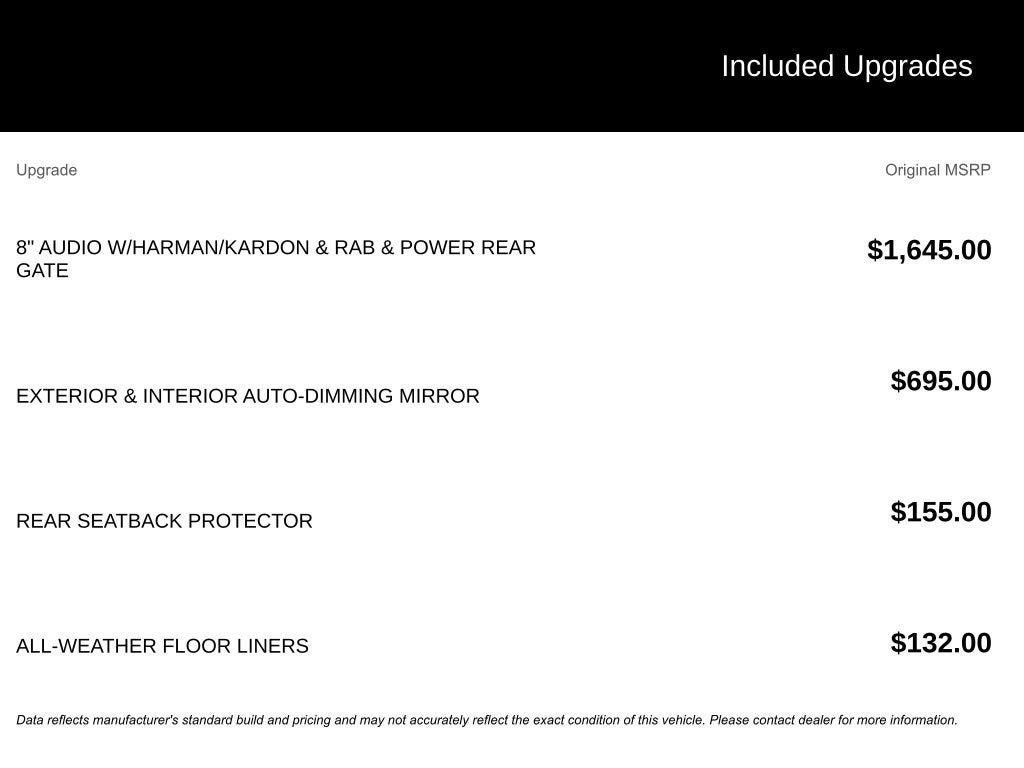1024x768 pixels.
Task: Select the ALL-WEATHER FLOOR LINERS upgrade
Action: [x=162, y=646]
